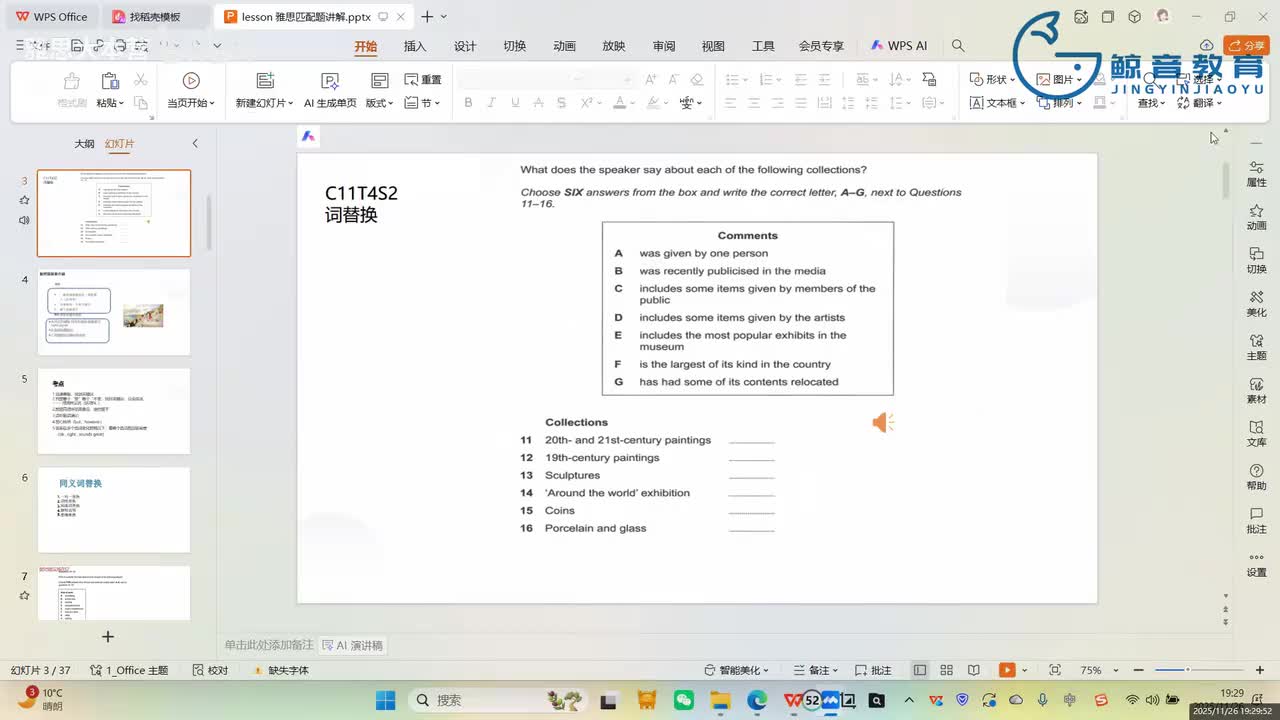Open the WPS AI tab
The width and height of the screenshot is (1280, 720).
click(x=898, y=46)
